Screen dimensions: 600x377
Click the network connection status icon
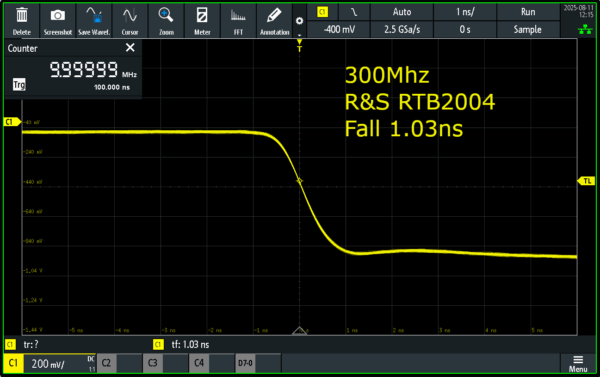tap(585, 29)
